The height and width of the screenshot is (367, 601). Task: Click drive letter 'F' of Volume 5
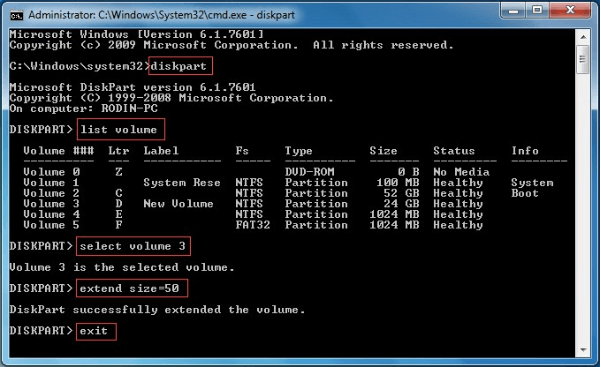point(119,225)
